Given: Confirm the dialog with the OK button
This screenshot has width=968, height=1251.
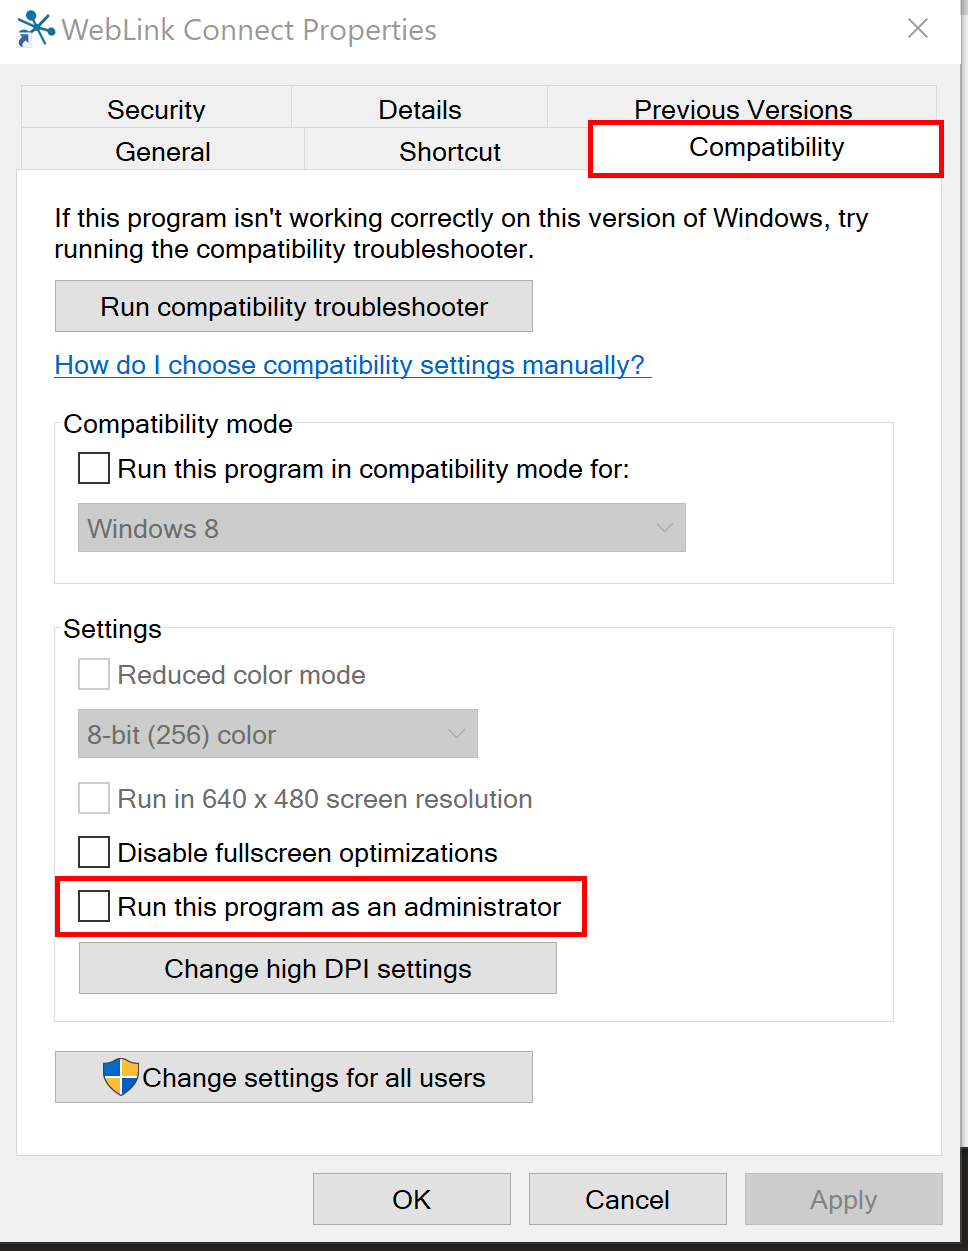Looking at the screenshot, I should [412, 1199].
